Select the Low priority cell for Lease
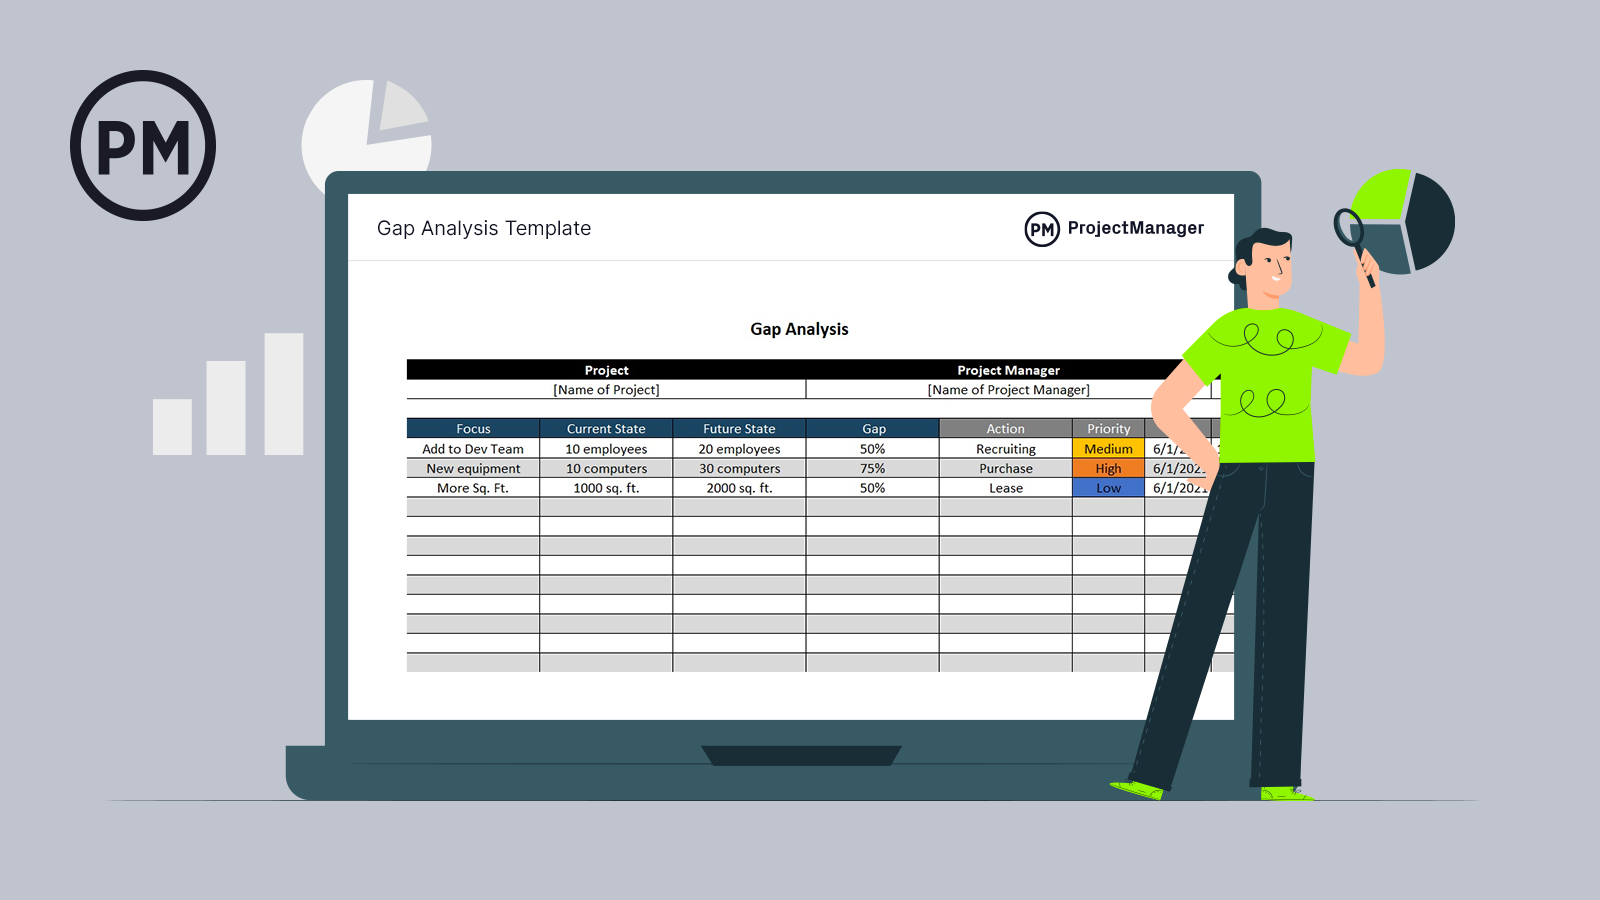Viewport: 1600px width, 900px height. [x=1108, y=488]
